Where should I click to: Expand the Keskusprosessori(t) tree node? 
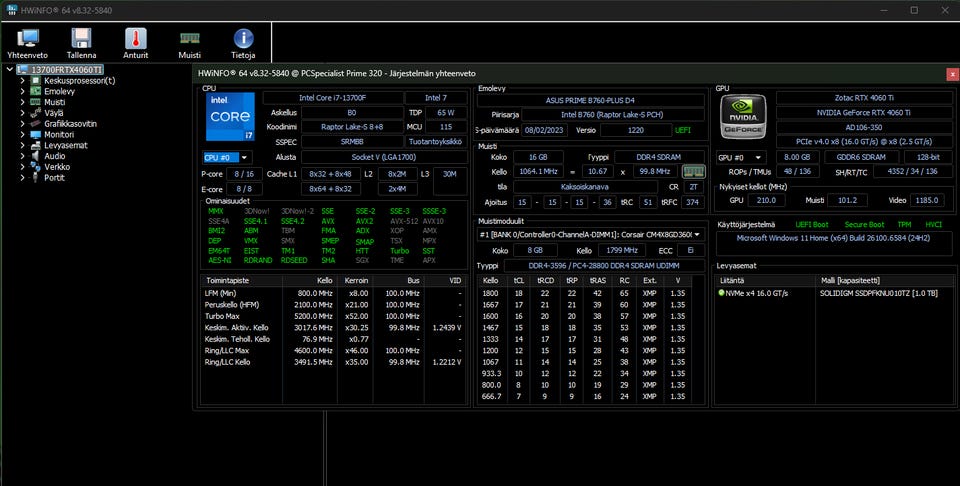[x=22, y=81]
